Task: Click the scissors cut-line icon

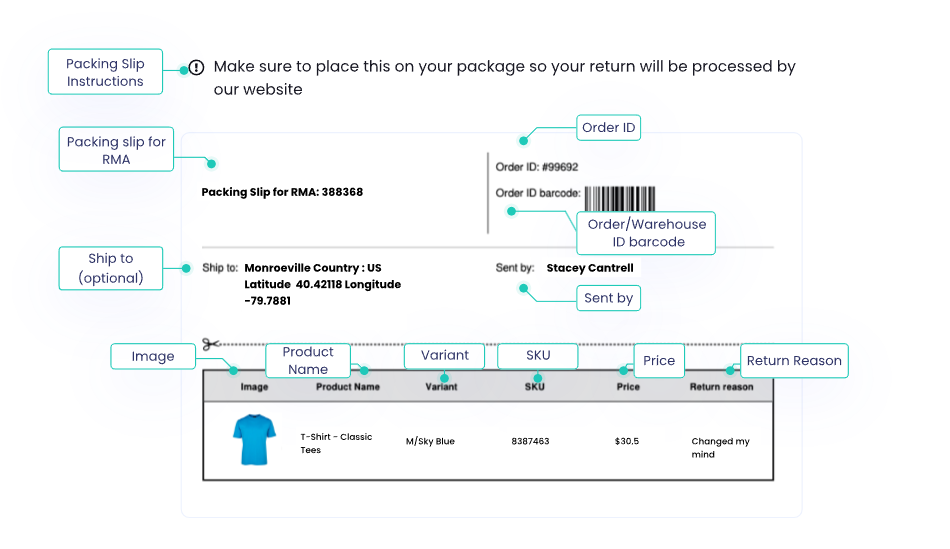Action: 210,344
